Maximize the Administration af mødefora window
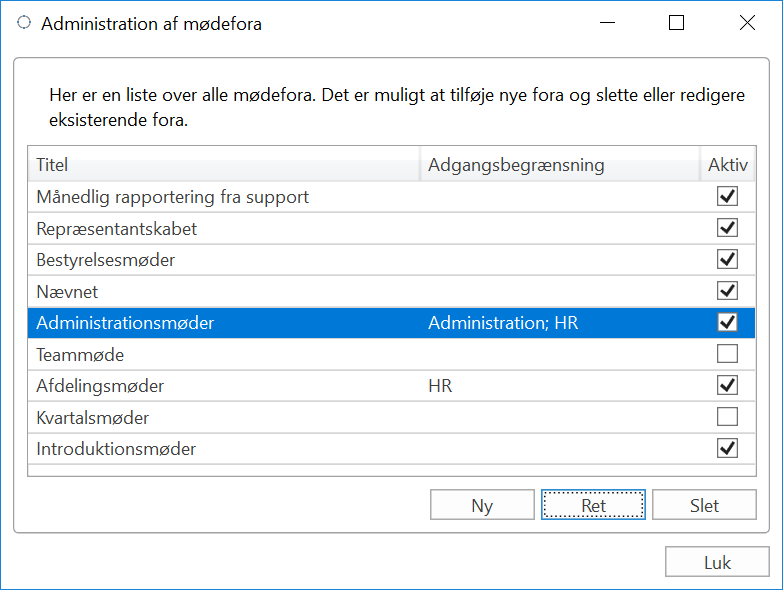This screenshot has height=590, width=783. [x=676, y=23]
